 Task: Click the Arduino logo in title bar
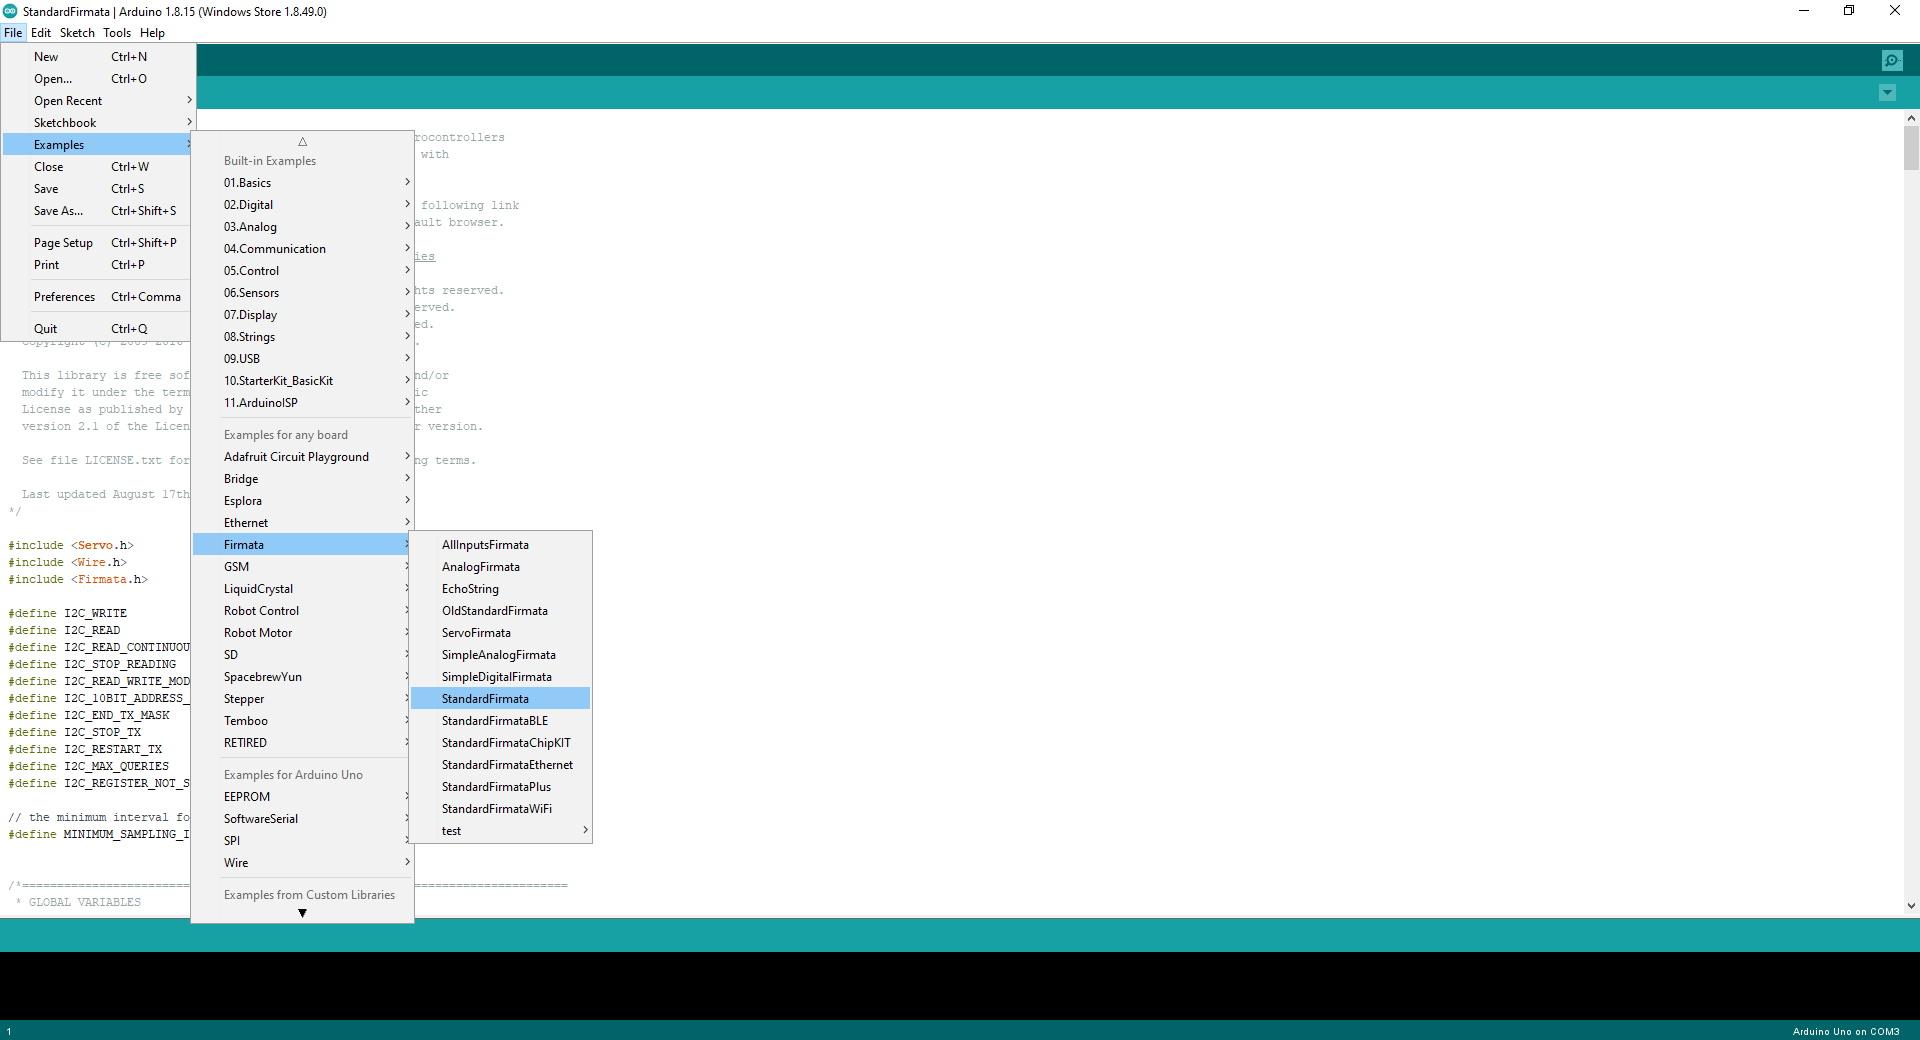(10, 11)
